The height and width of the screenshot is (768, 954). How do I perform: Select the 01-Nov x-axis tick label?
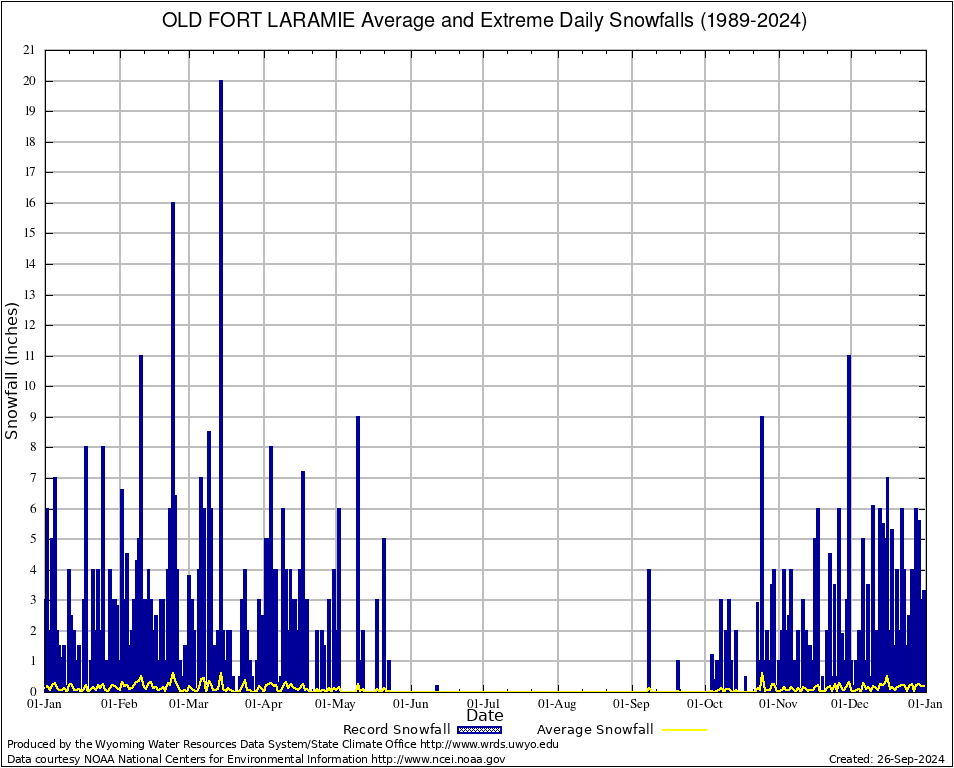click(x=777, y=703)
